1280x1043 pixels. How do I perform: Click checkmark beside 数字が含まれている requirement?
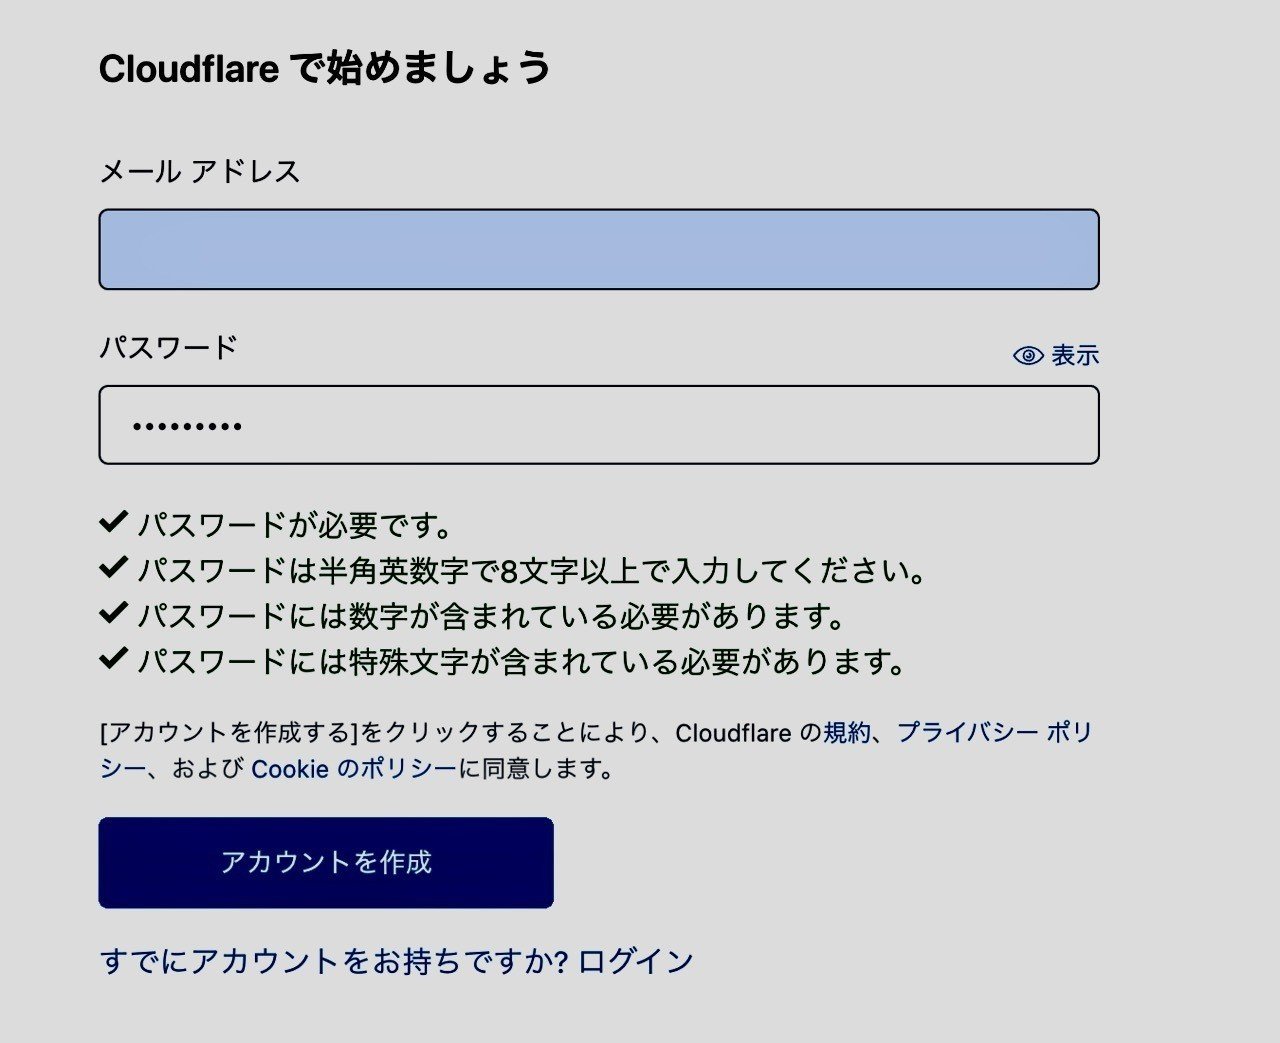tap(113, 612)
